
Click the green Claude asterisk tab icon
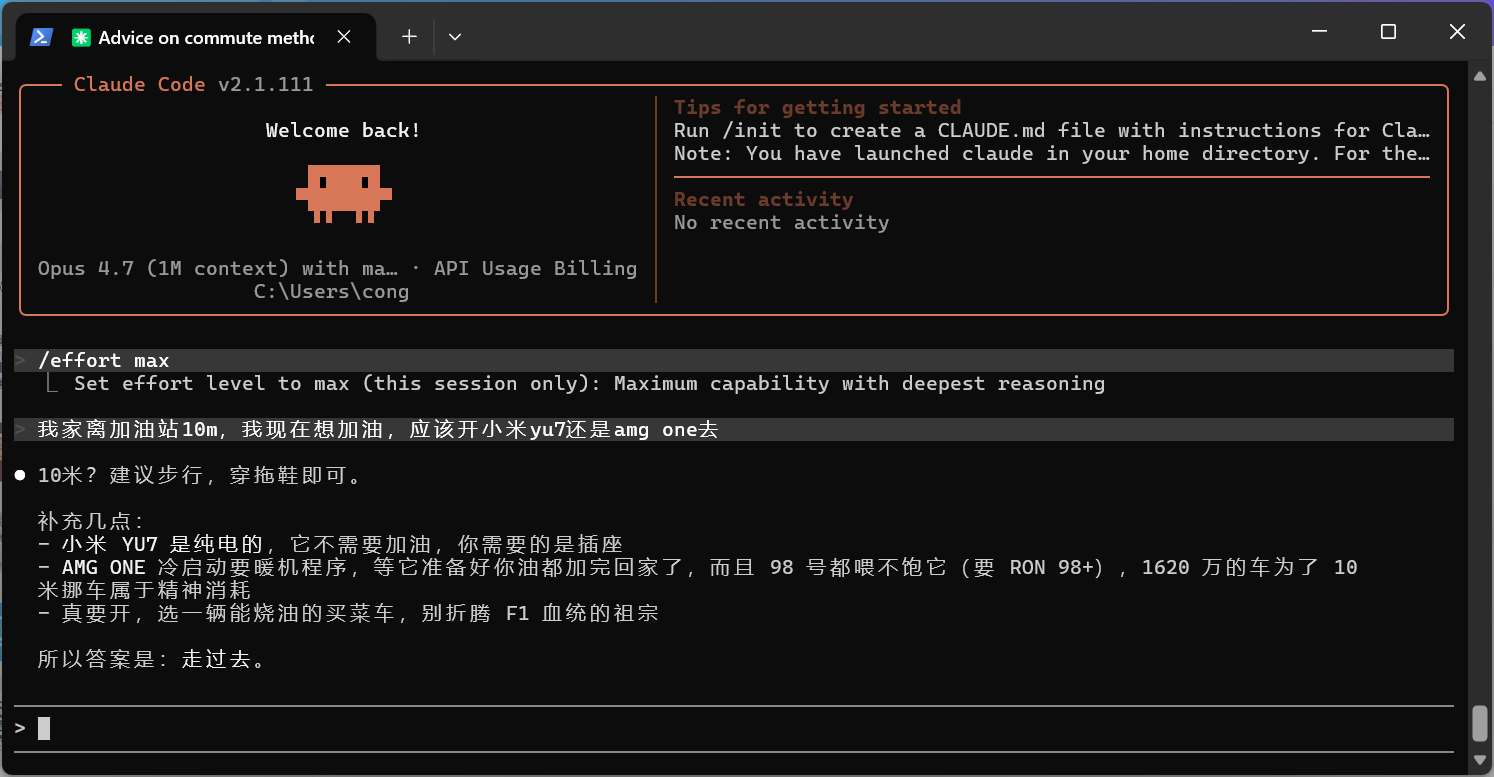[x=81, y=37]
